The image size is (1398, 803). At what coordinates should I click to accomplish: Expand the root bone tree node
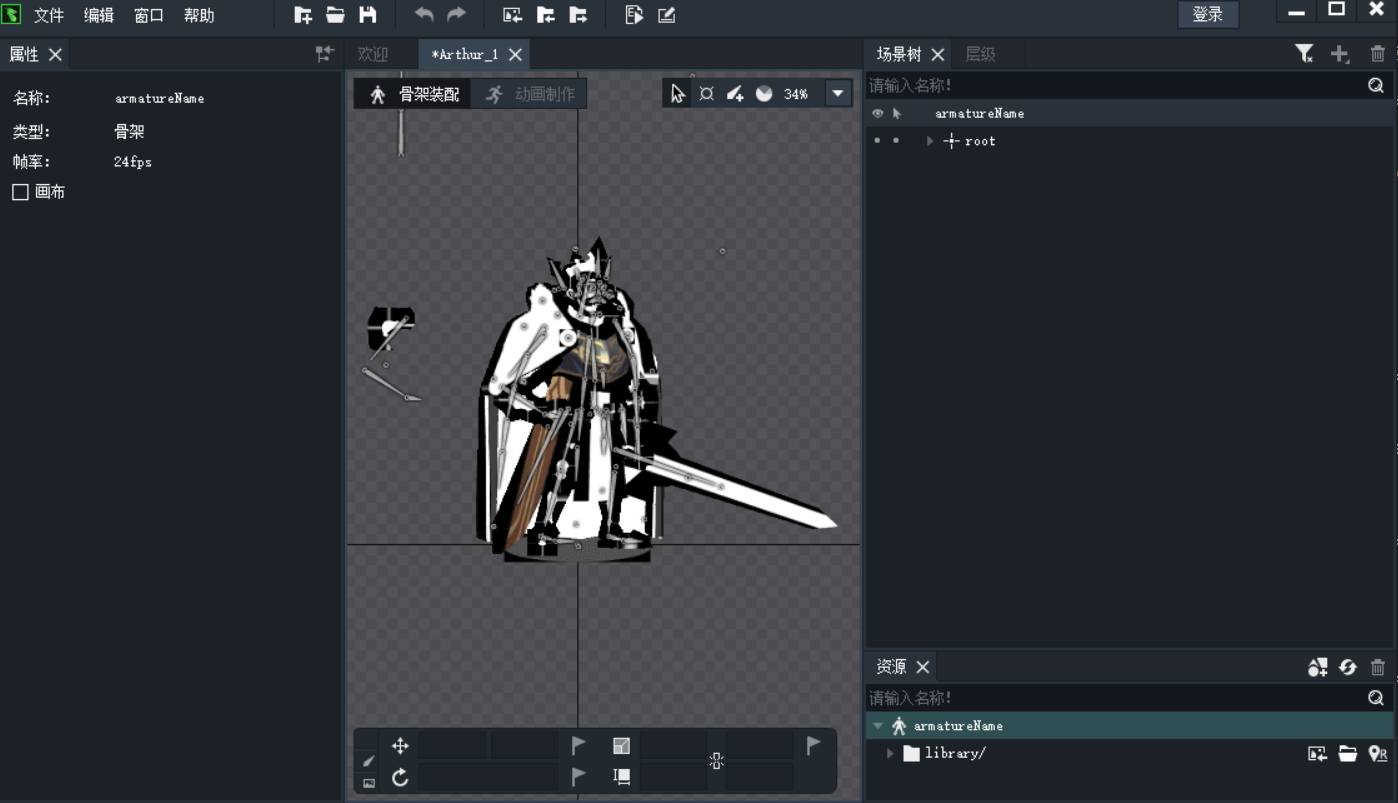click(930, 141)
